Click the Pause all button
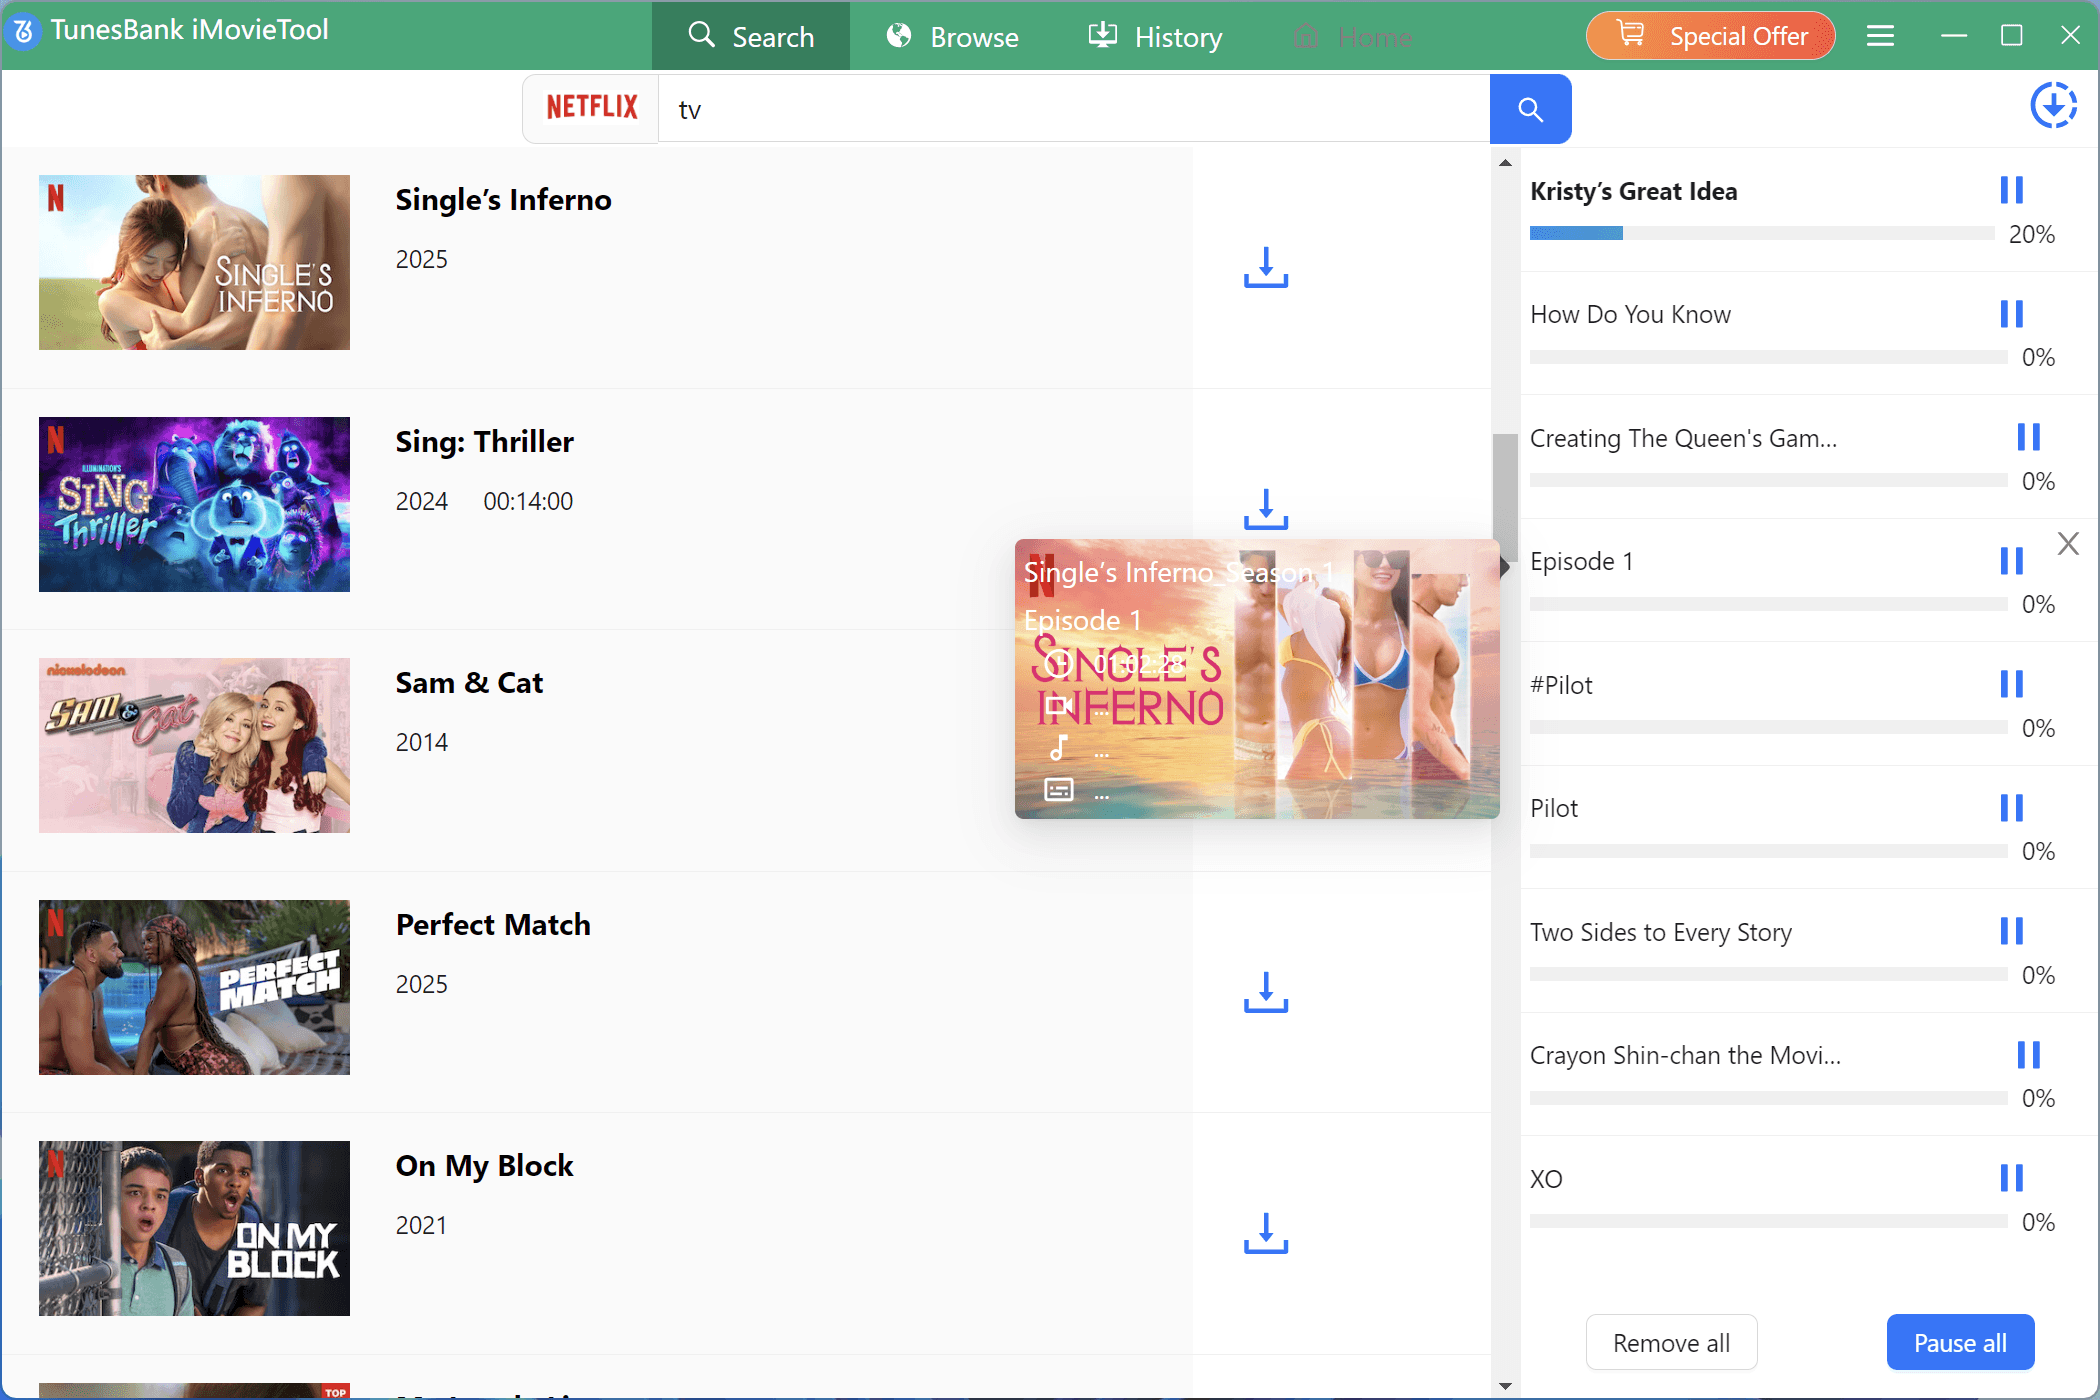 tap(1960, 1343)
